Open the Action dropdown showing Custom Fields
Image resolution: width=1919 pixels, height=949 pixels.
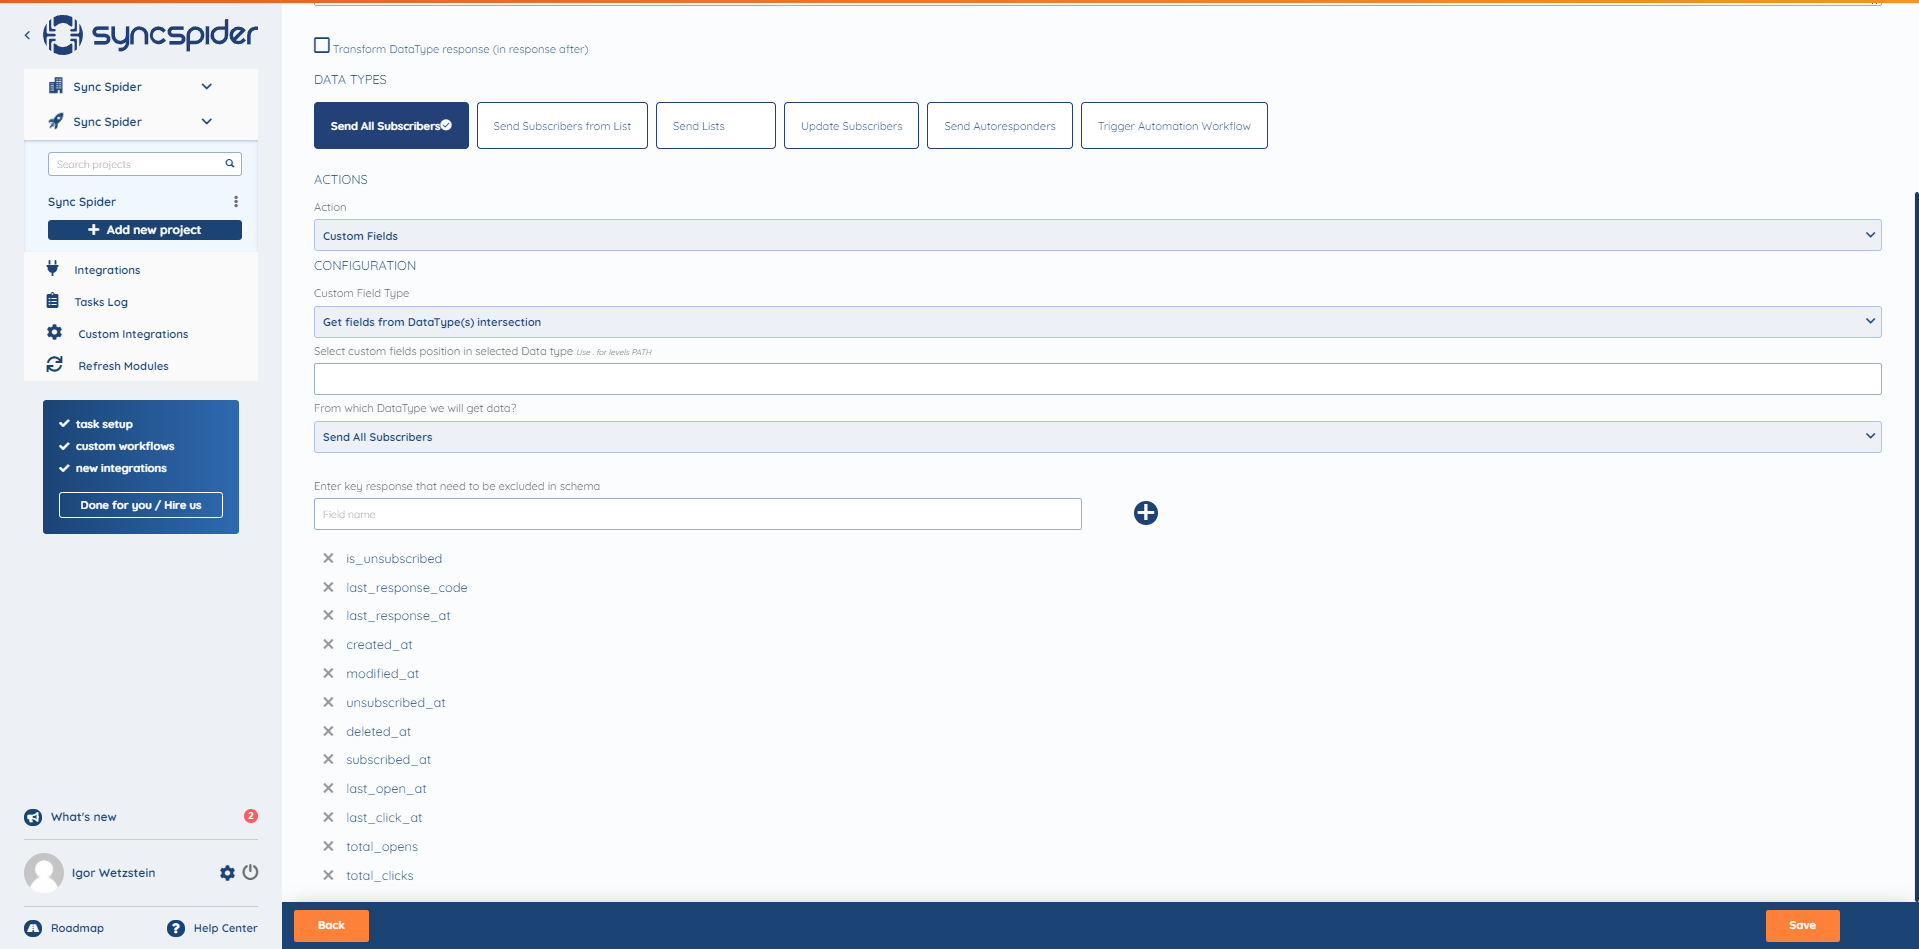pos(1097,236)
